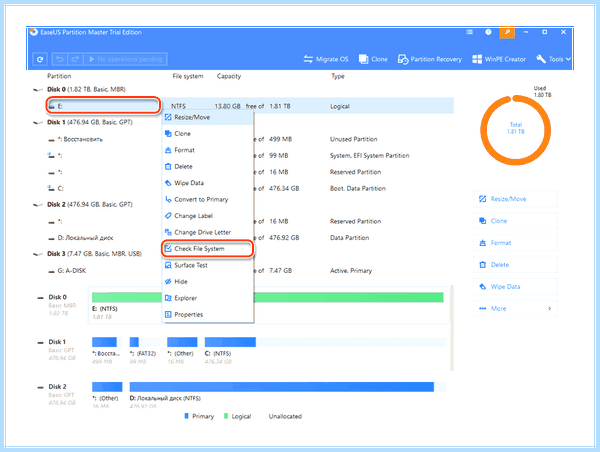Click the Capacity column header

(229, 76)
